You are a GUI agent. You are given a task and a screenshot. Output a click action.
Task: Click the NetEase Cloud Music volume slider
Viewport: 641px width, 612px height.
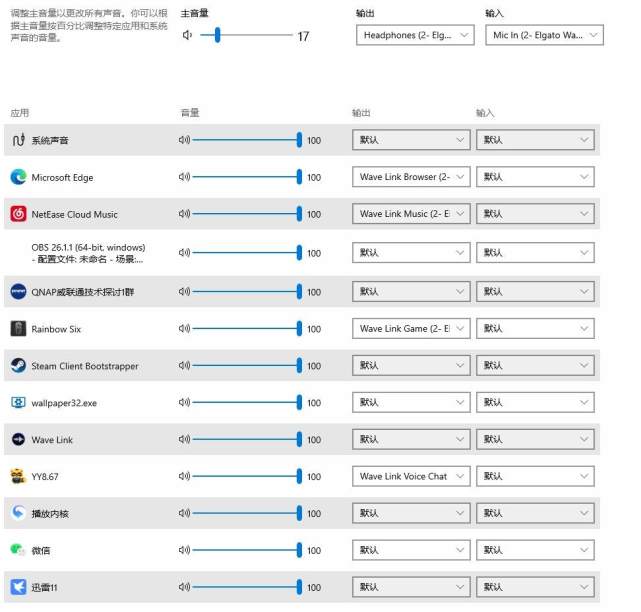pos(247,214)
